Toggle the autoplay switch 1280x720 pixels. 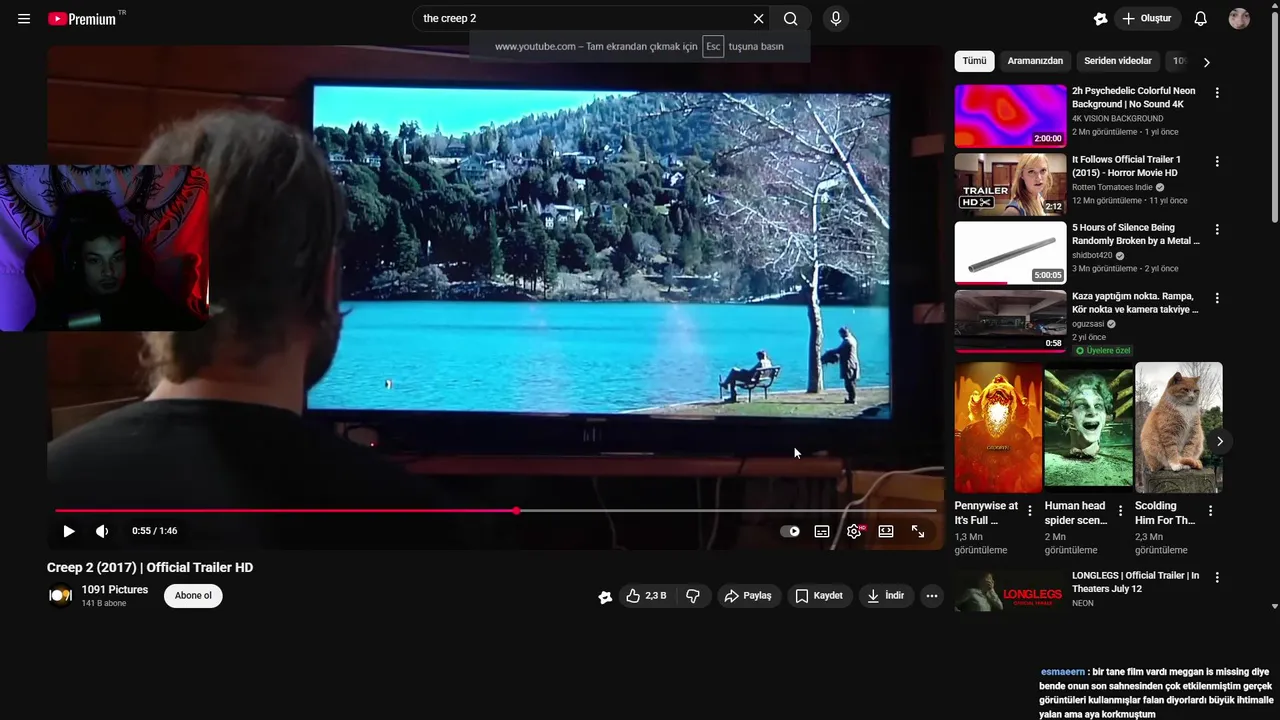pyautogui.click(x=790, y=531)
